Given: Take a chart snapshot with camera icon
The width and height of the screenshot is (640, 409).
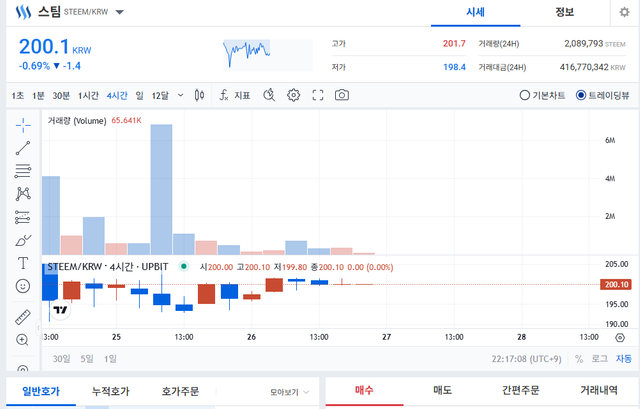Looking at the screenshot, I should [342, 95].
